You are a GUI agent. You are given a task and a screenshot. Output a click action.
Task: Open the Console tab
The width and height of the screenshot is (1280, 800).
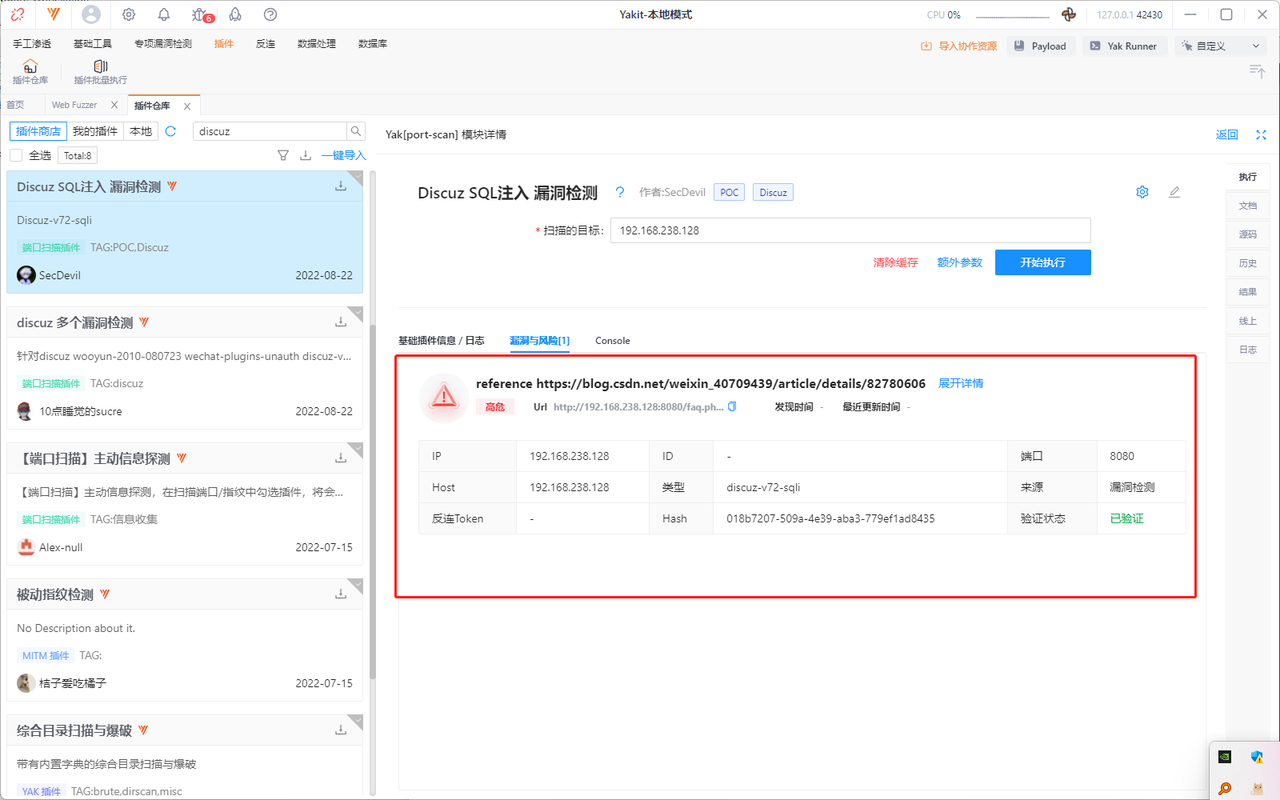point(613,340)
